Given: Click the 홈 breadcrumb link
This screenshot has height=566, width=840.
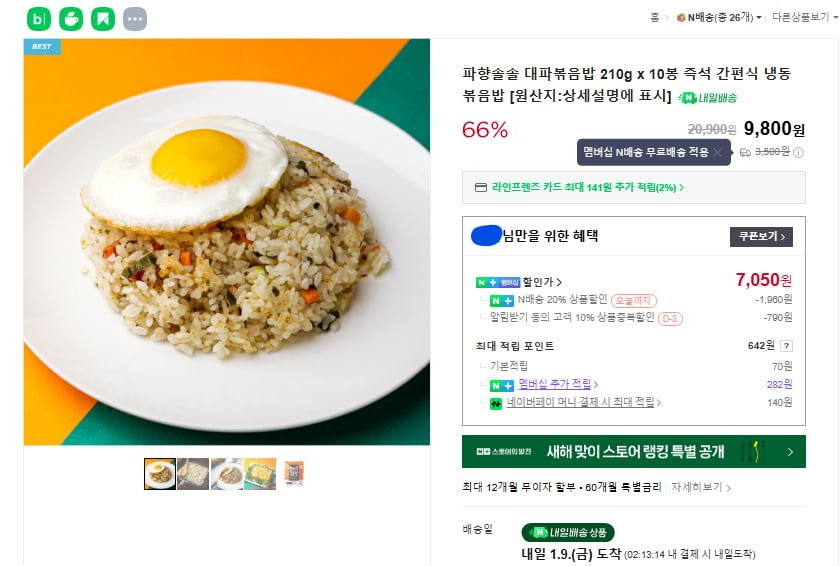Looking at the screenshot, I should tap(655, 17).
